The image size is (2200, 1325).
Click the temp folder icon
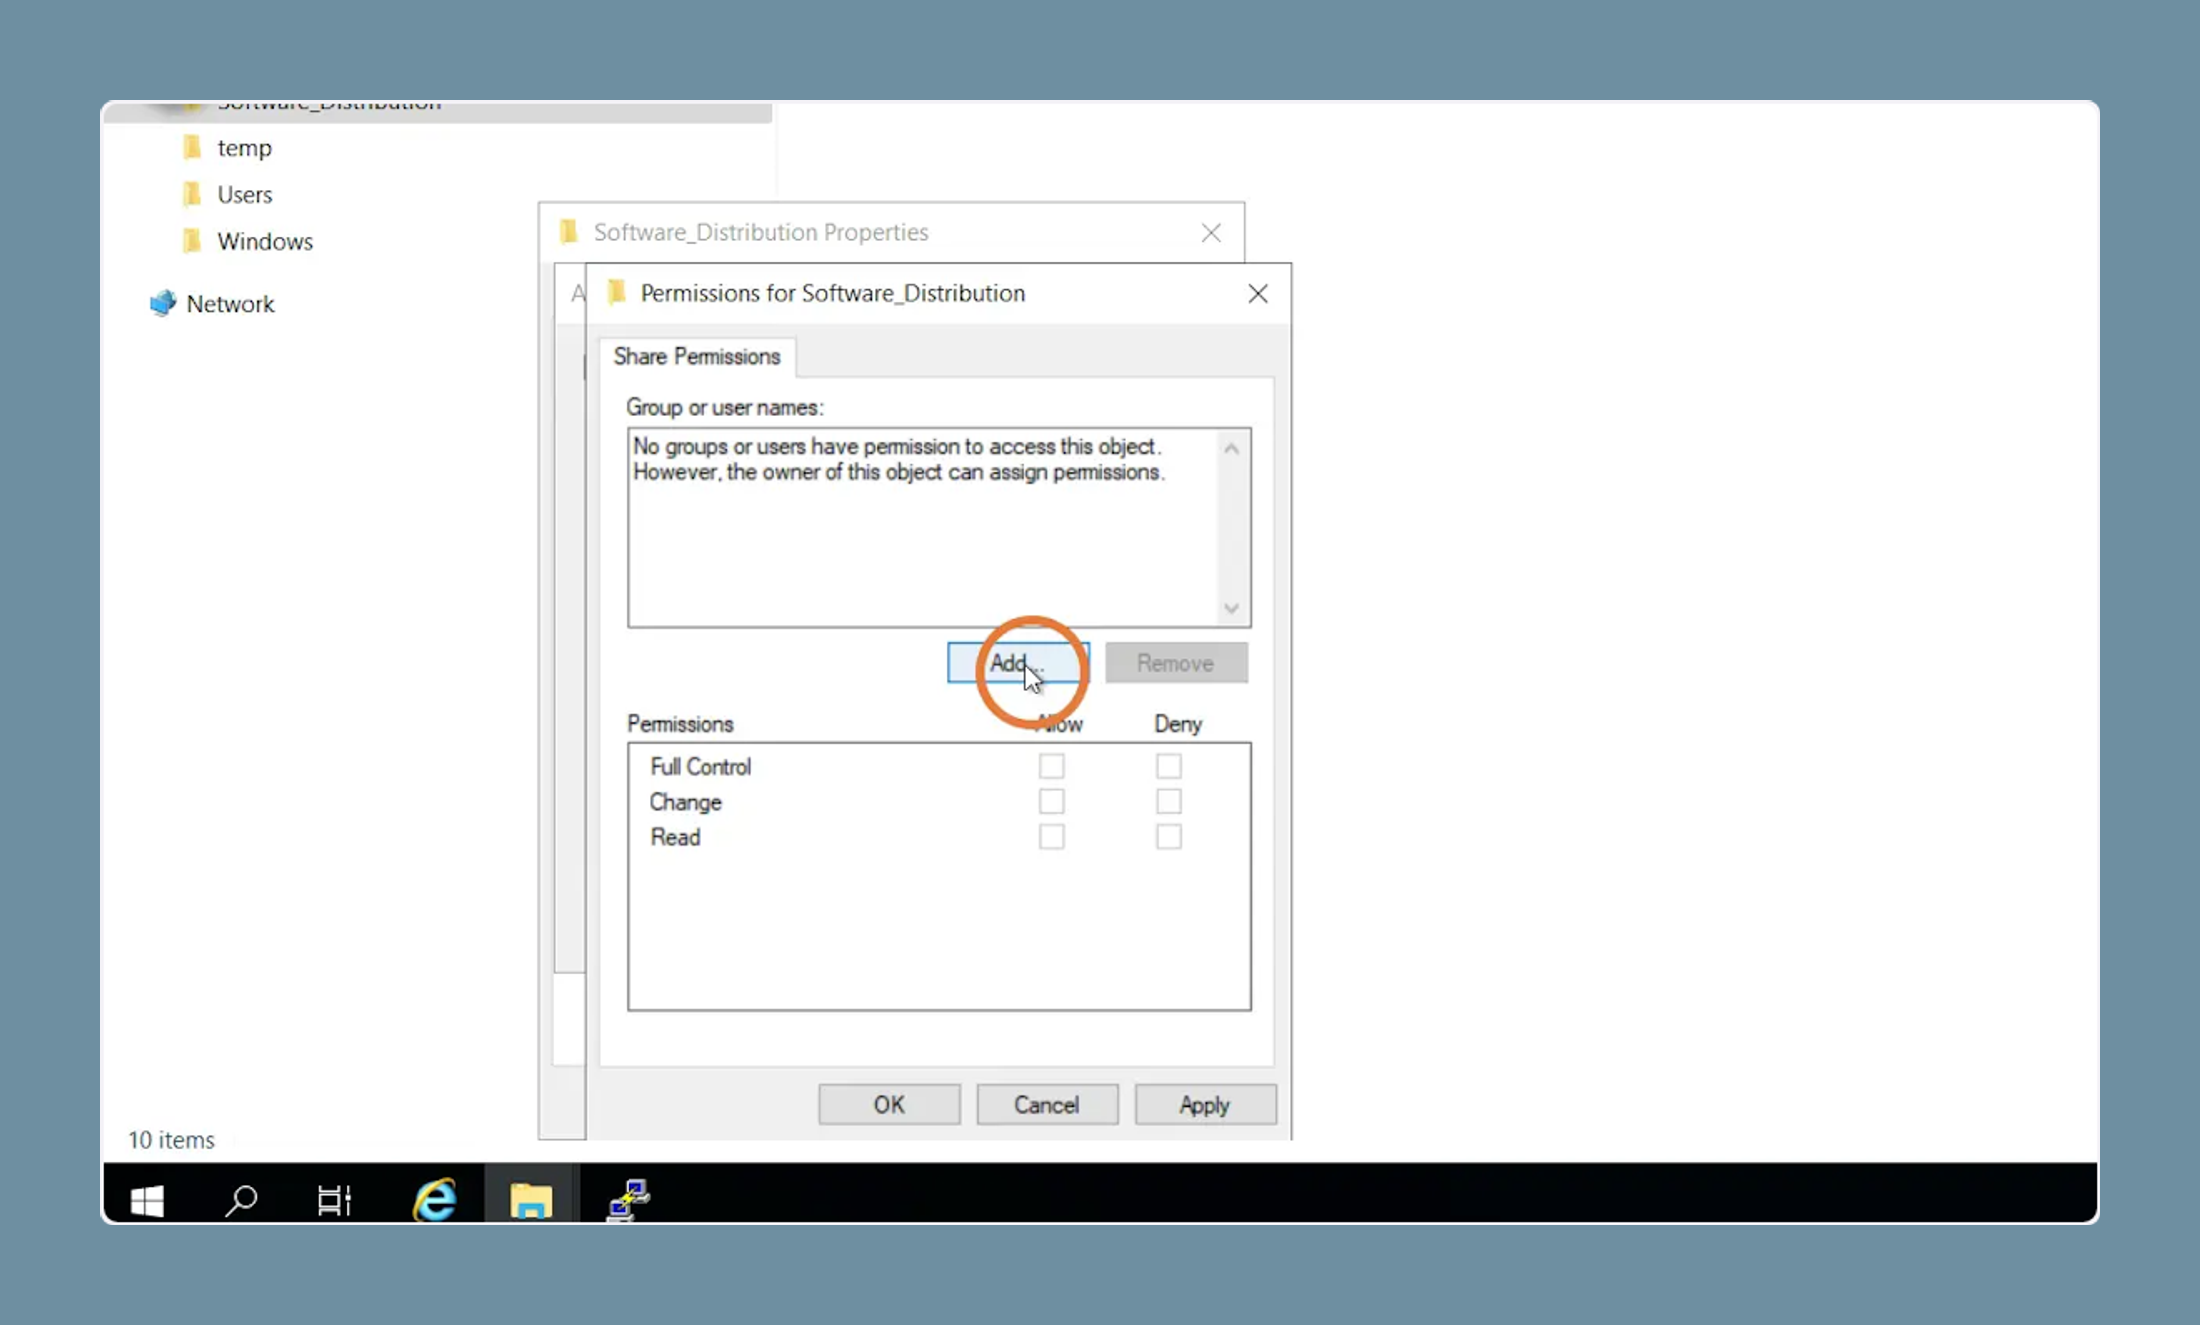click(x=192, y=148)
